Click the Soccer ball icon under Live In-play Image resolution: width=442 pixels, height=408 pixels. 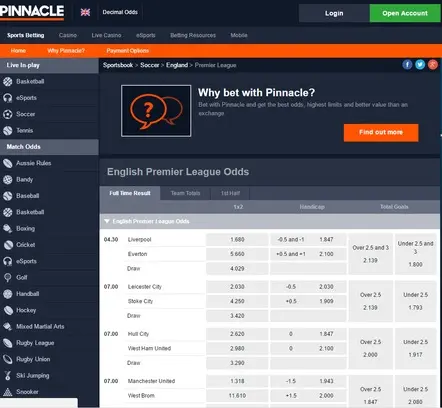8,114
